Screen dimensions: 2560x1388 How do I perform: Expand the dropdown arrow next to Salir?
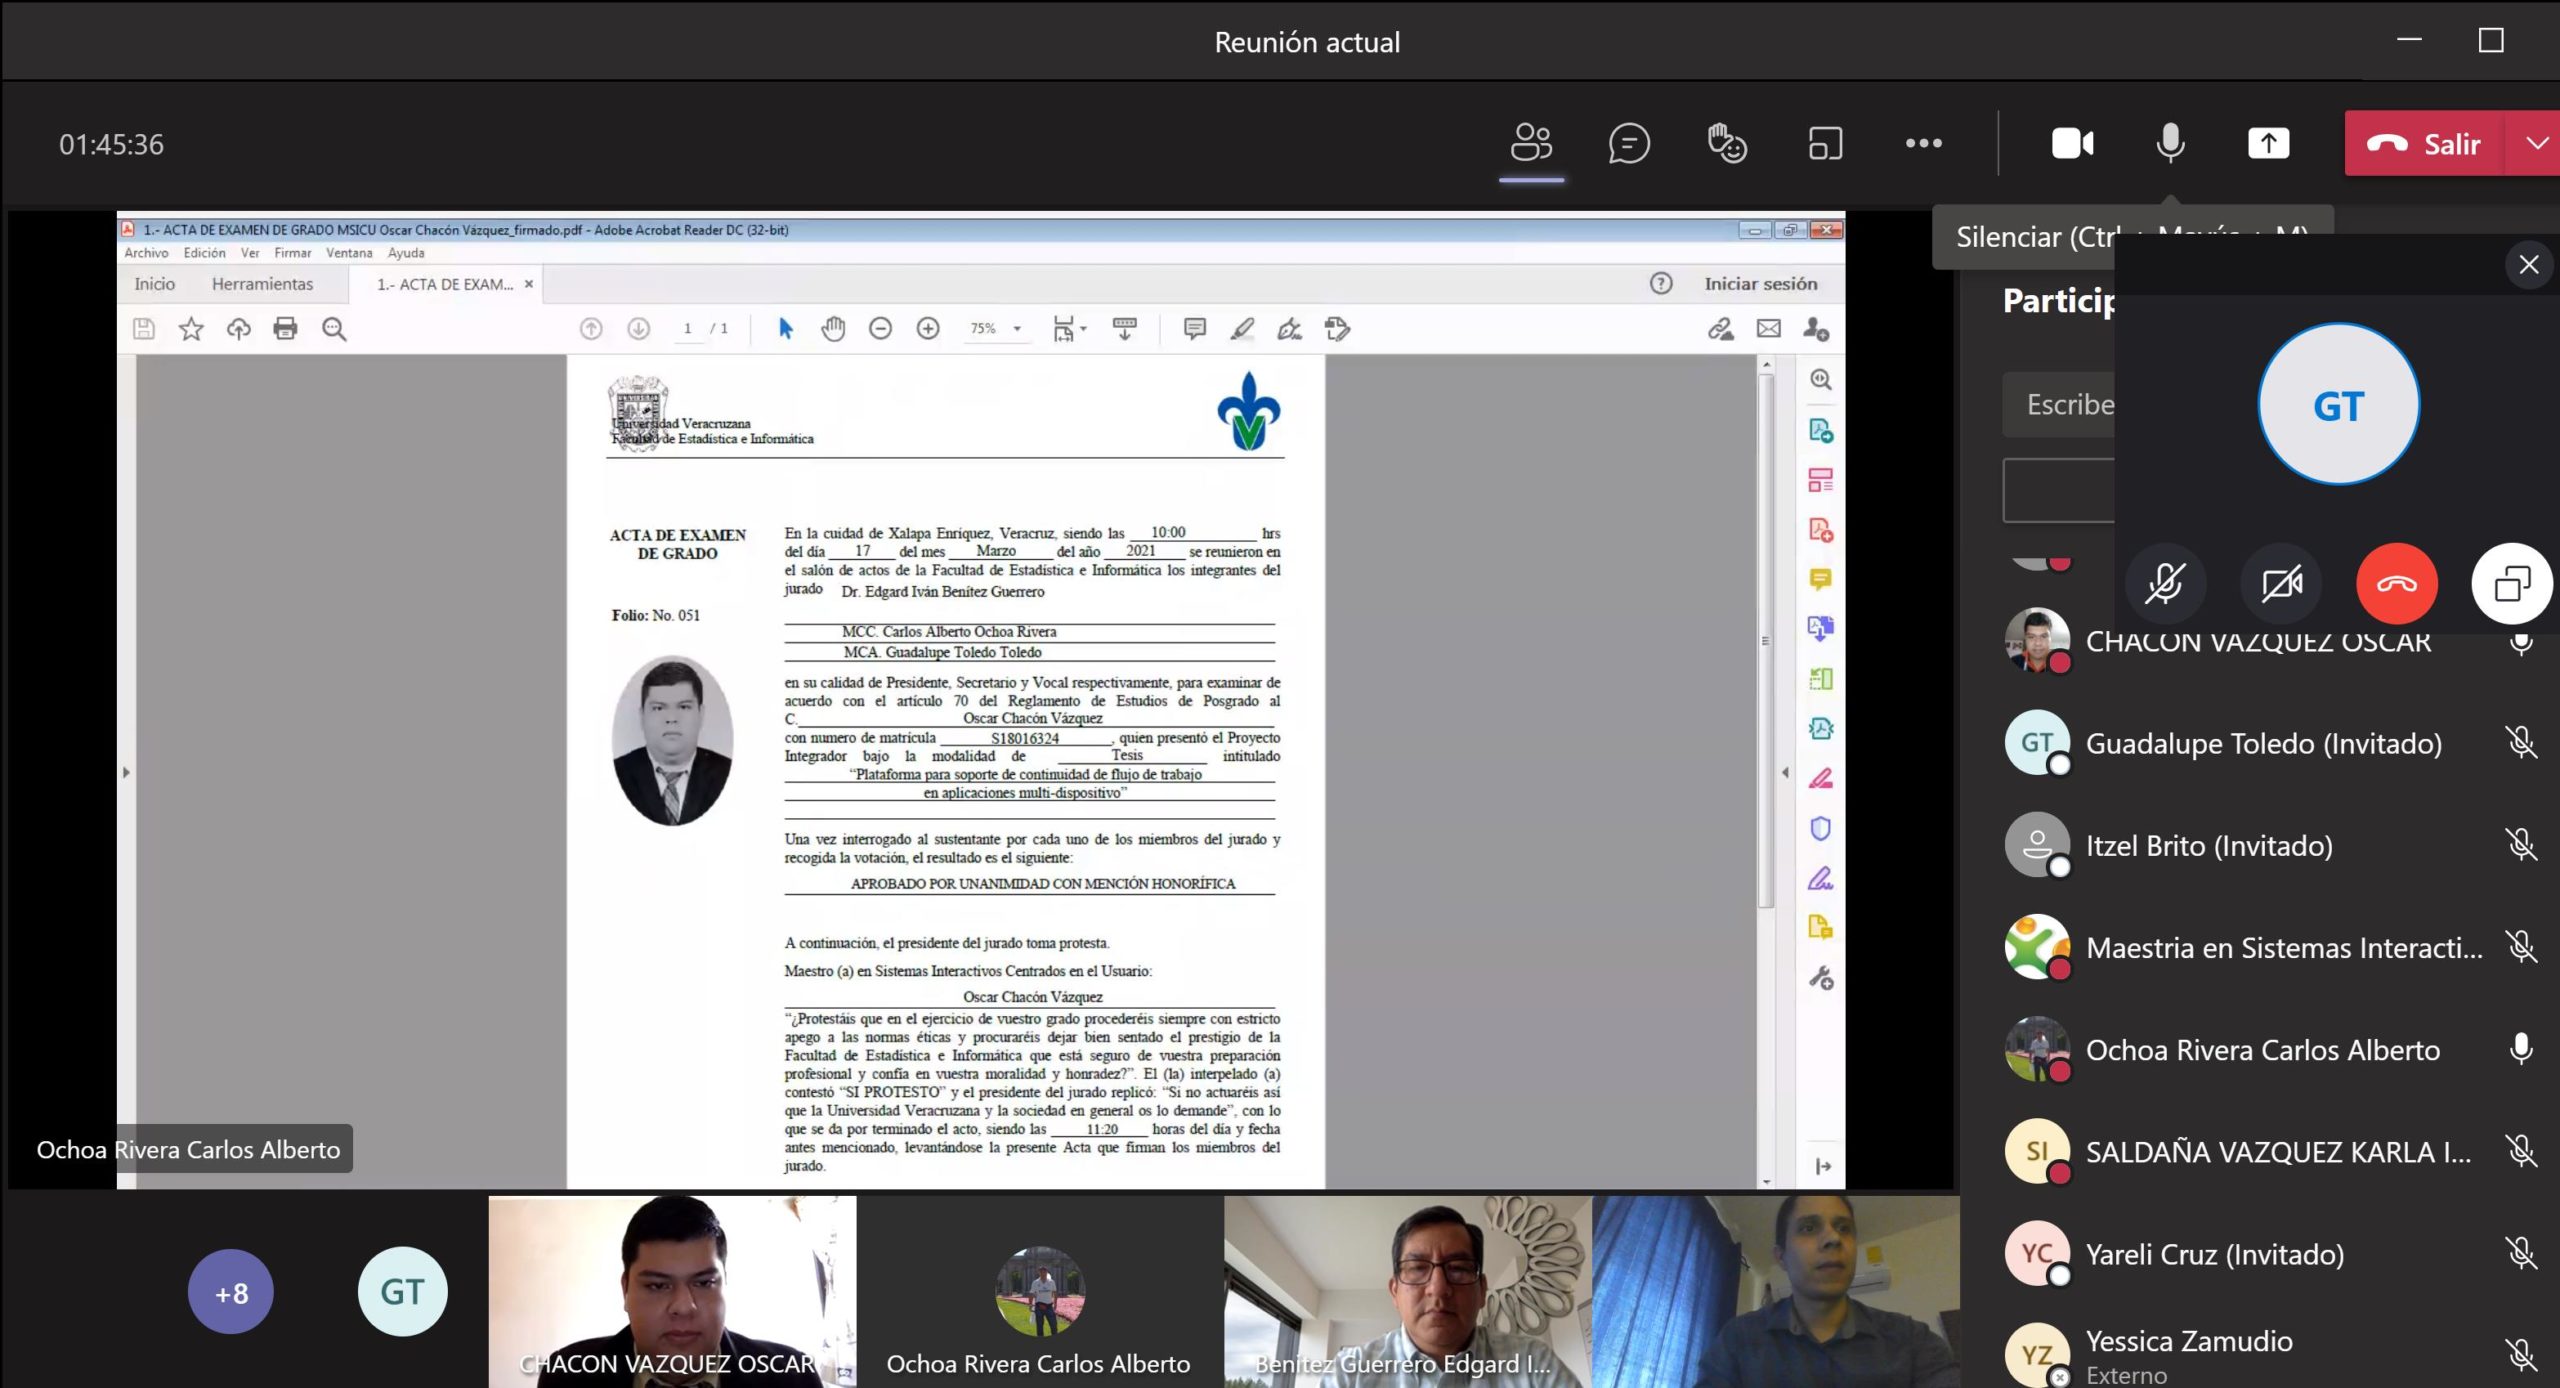2536,143
